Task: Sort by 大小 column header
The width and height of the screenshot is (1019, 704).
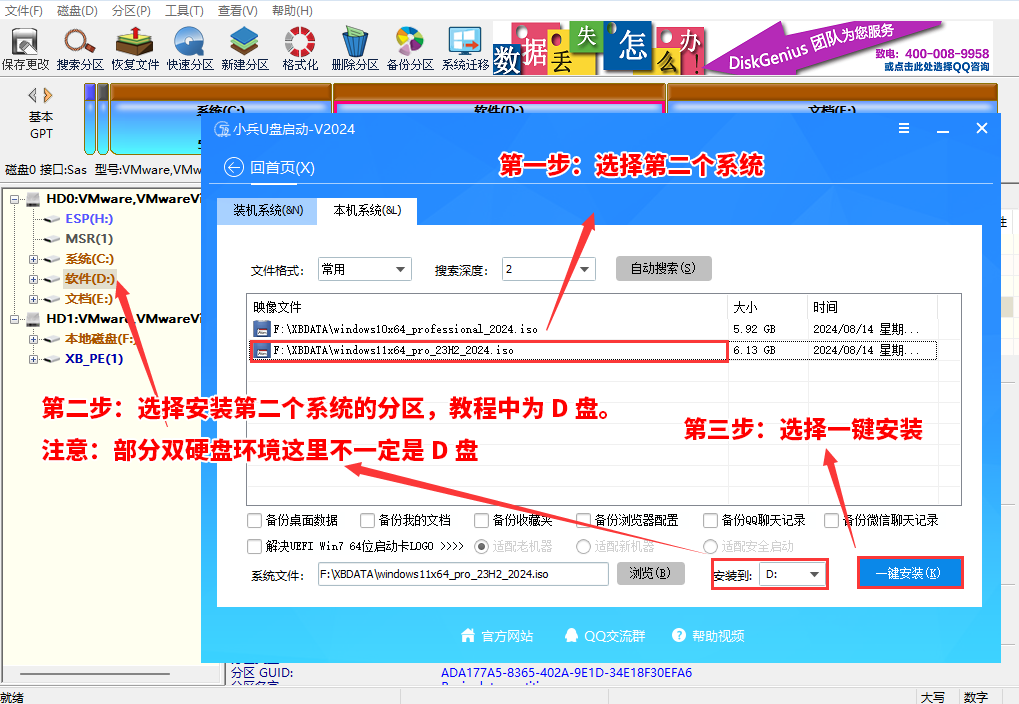Action: pos(767,307)
